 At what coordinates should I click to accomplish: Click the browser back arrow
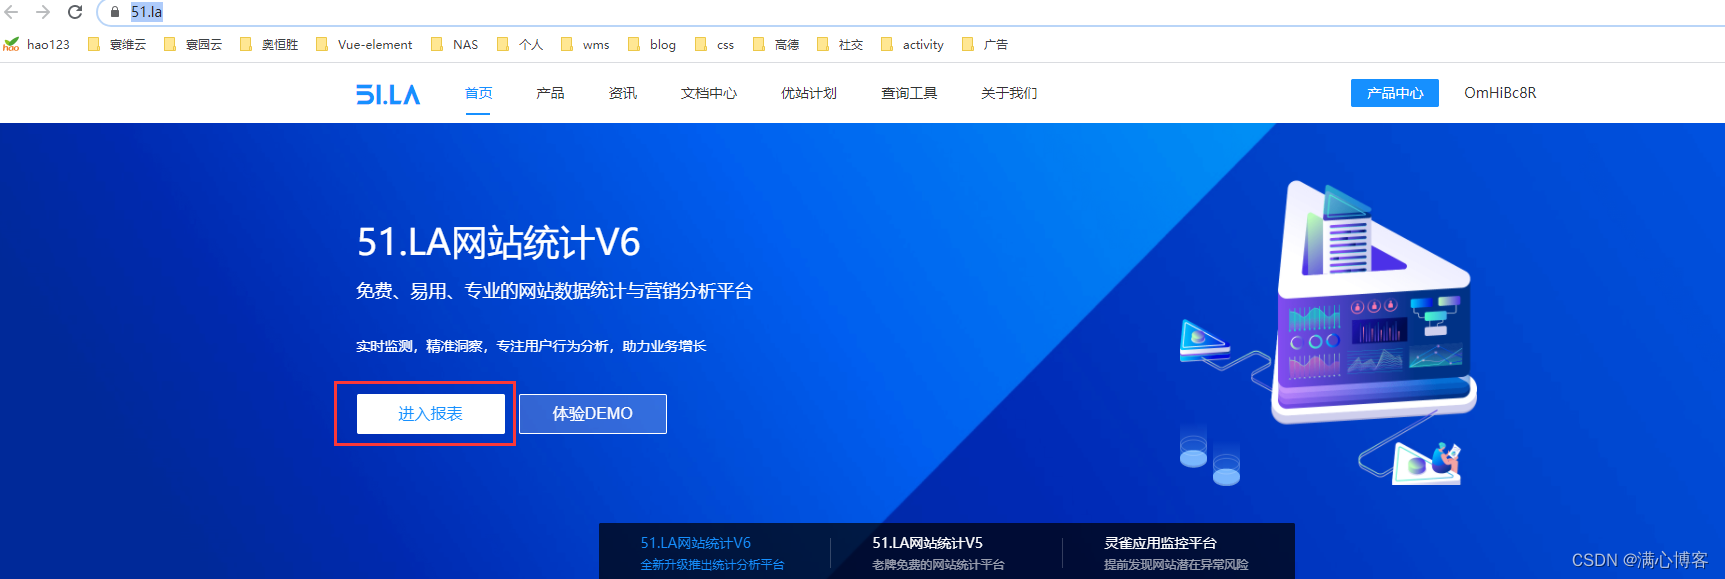12,12
